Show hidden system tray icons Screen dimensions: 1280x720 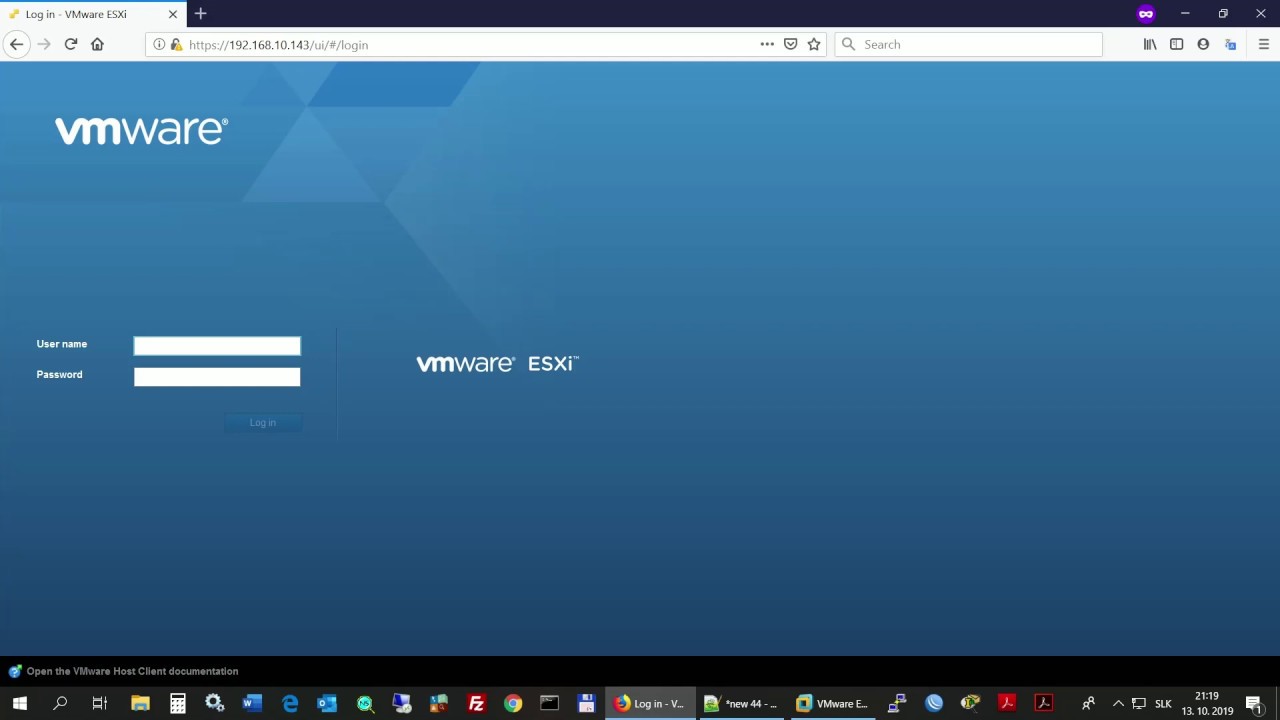pyautogui.click(x=1118, y=703)
